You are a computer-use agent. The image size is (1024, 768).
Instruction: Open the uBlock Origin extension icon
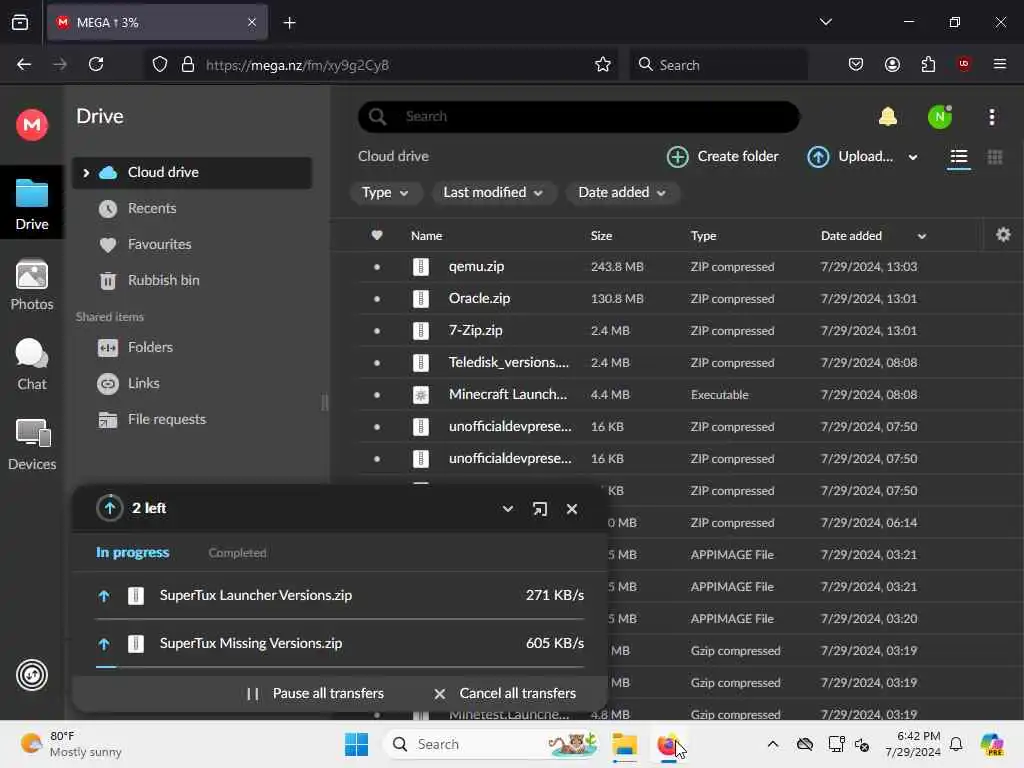click(963, 64)
